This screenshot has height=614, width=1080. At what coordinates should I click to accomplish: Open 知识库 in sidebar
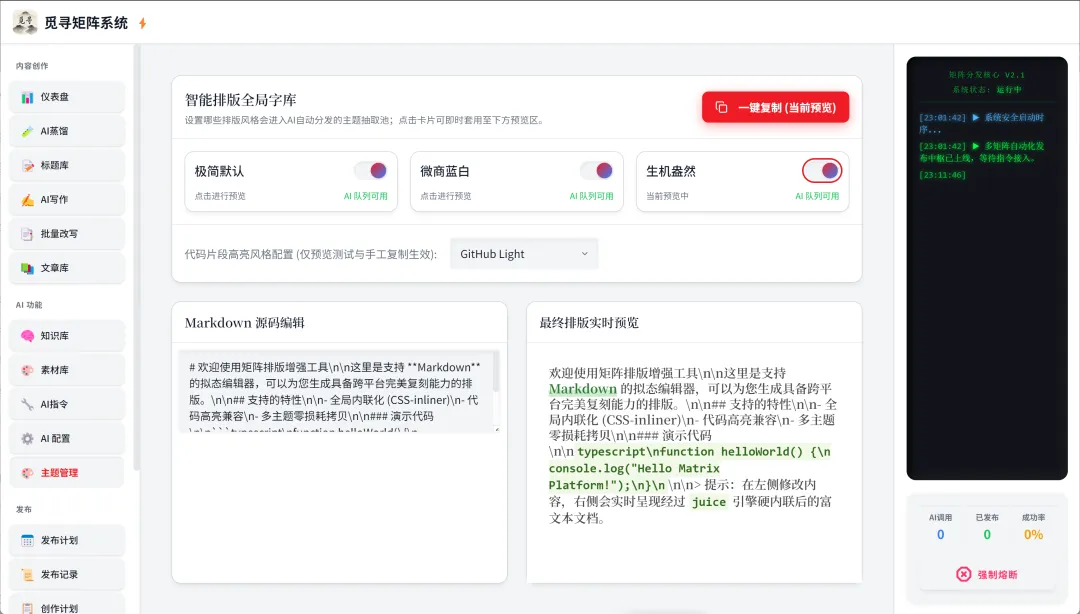pos(67,336)
